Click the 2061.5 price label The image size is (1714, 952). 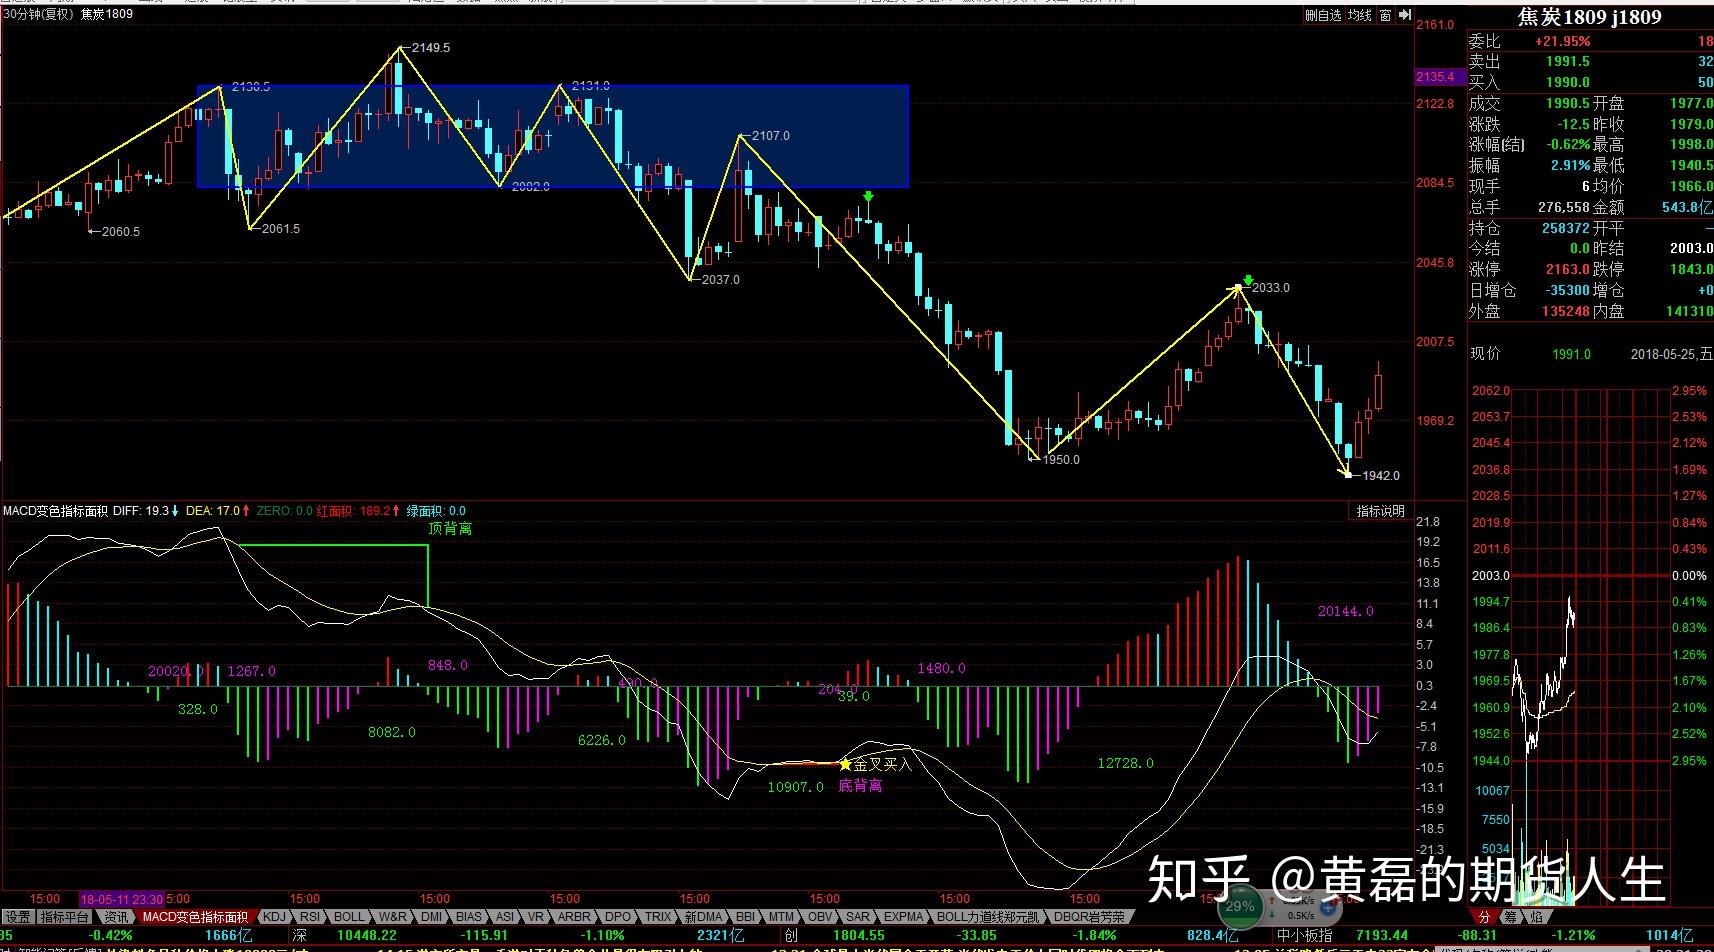281,228
